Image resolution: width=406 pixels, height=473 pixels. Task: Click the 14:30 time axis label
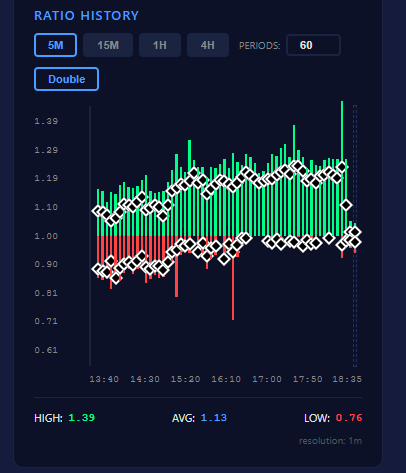click(145, 379)
